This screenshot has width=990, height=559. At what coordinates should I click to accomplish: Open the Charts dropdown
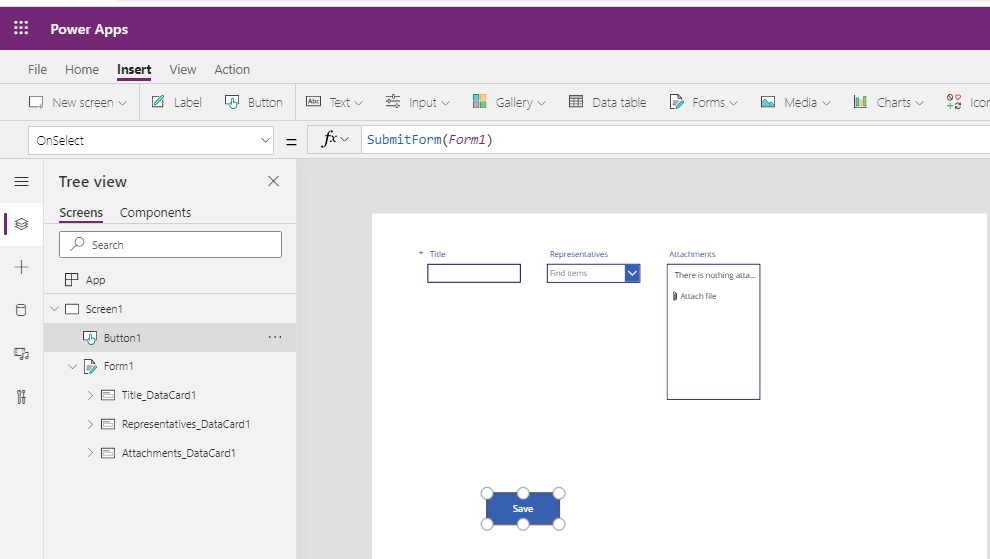888,102
